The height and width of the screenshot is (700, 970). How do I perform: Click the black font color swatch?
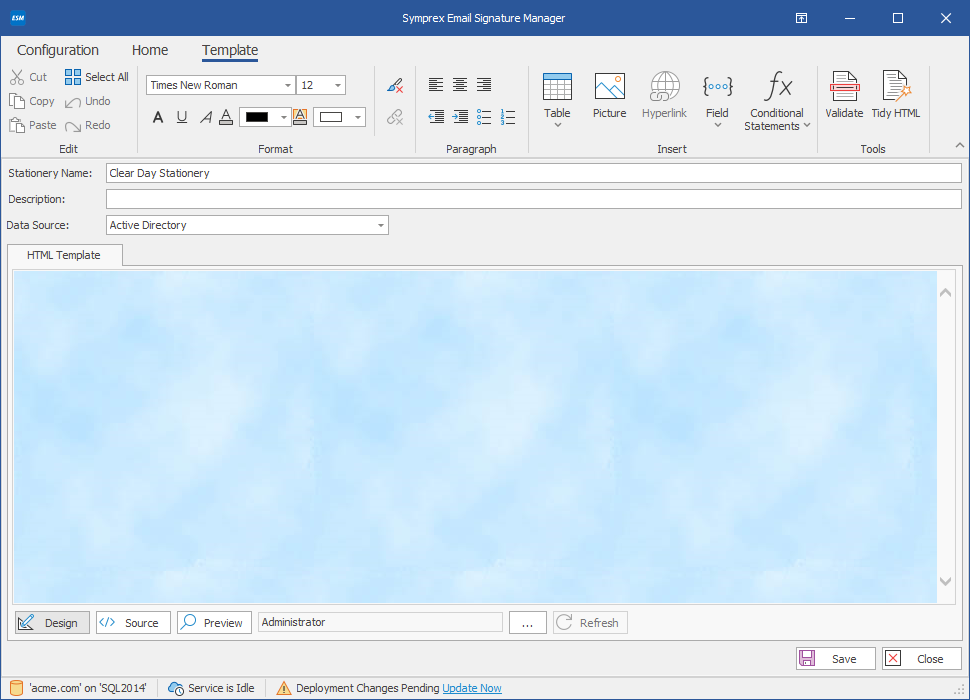pos(257,117)
